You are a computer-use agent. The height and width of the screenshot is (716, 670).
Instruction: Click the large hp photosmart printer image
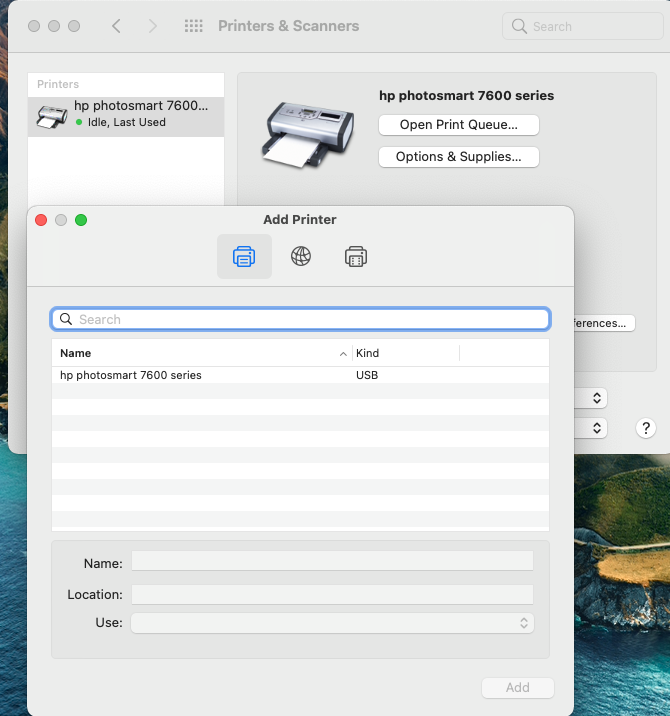pos(308,134)
